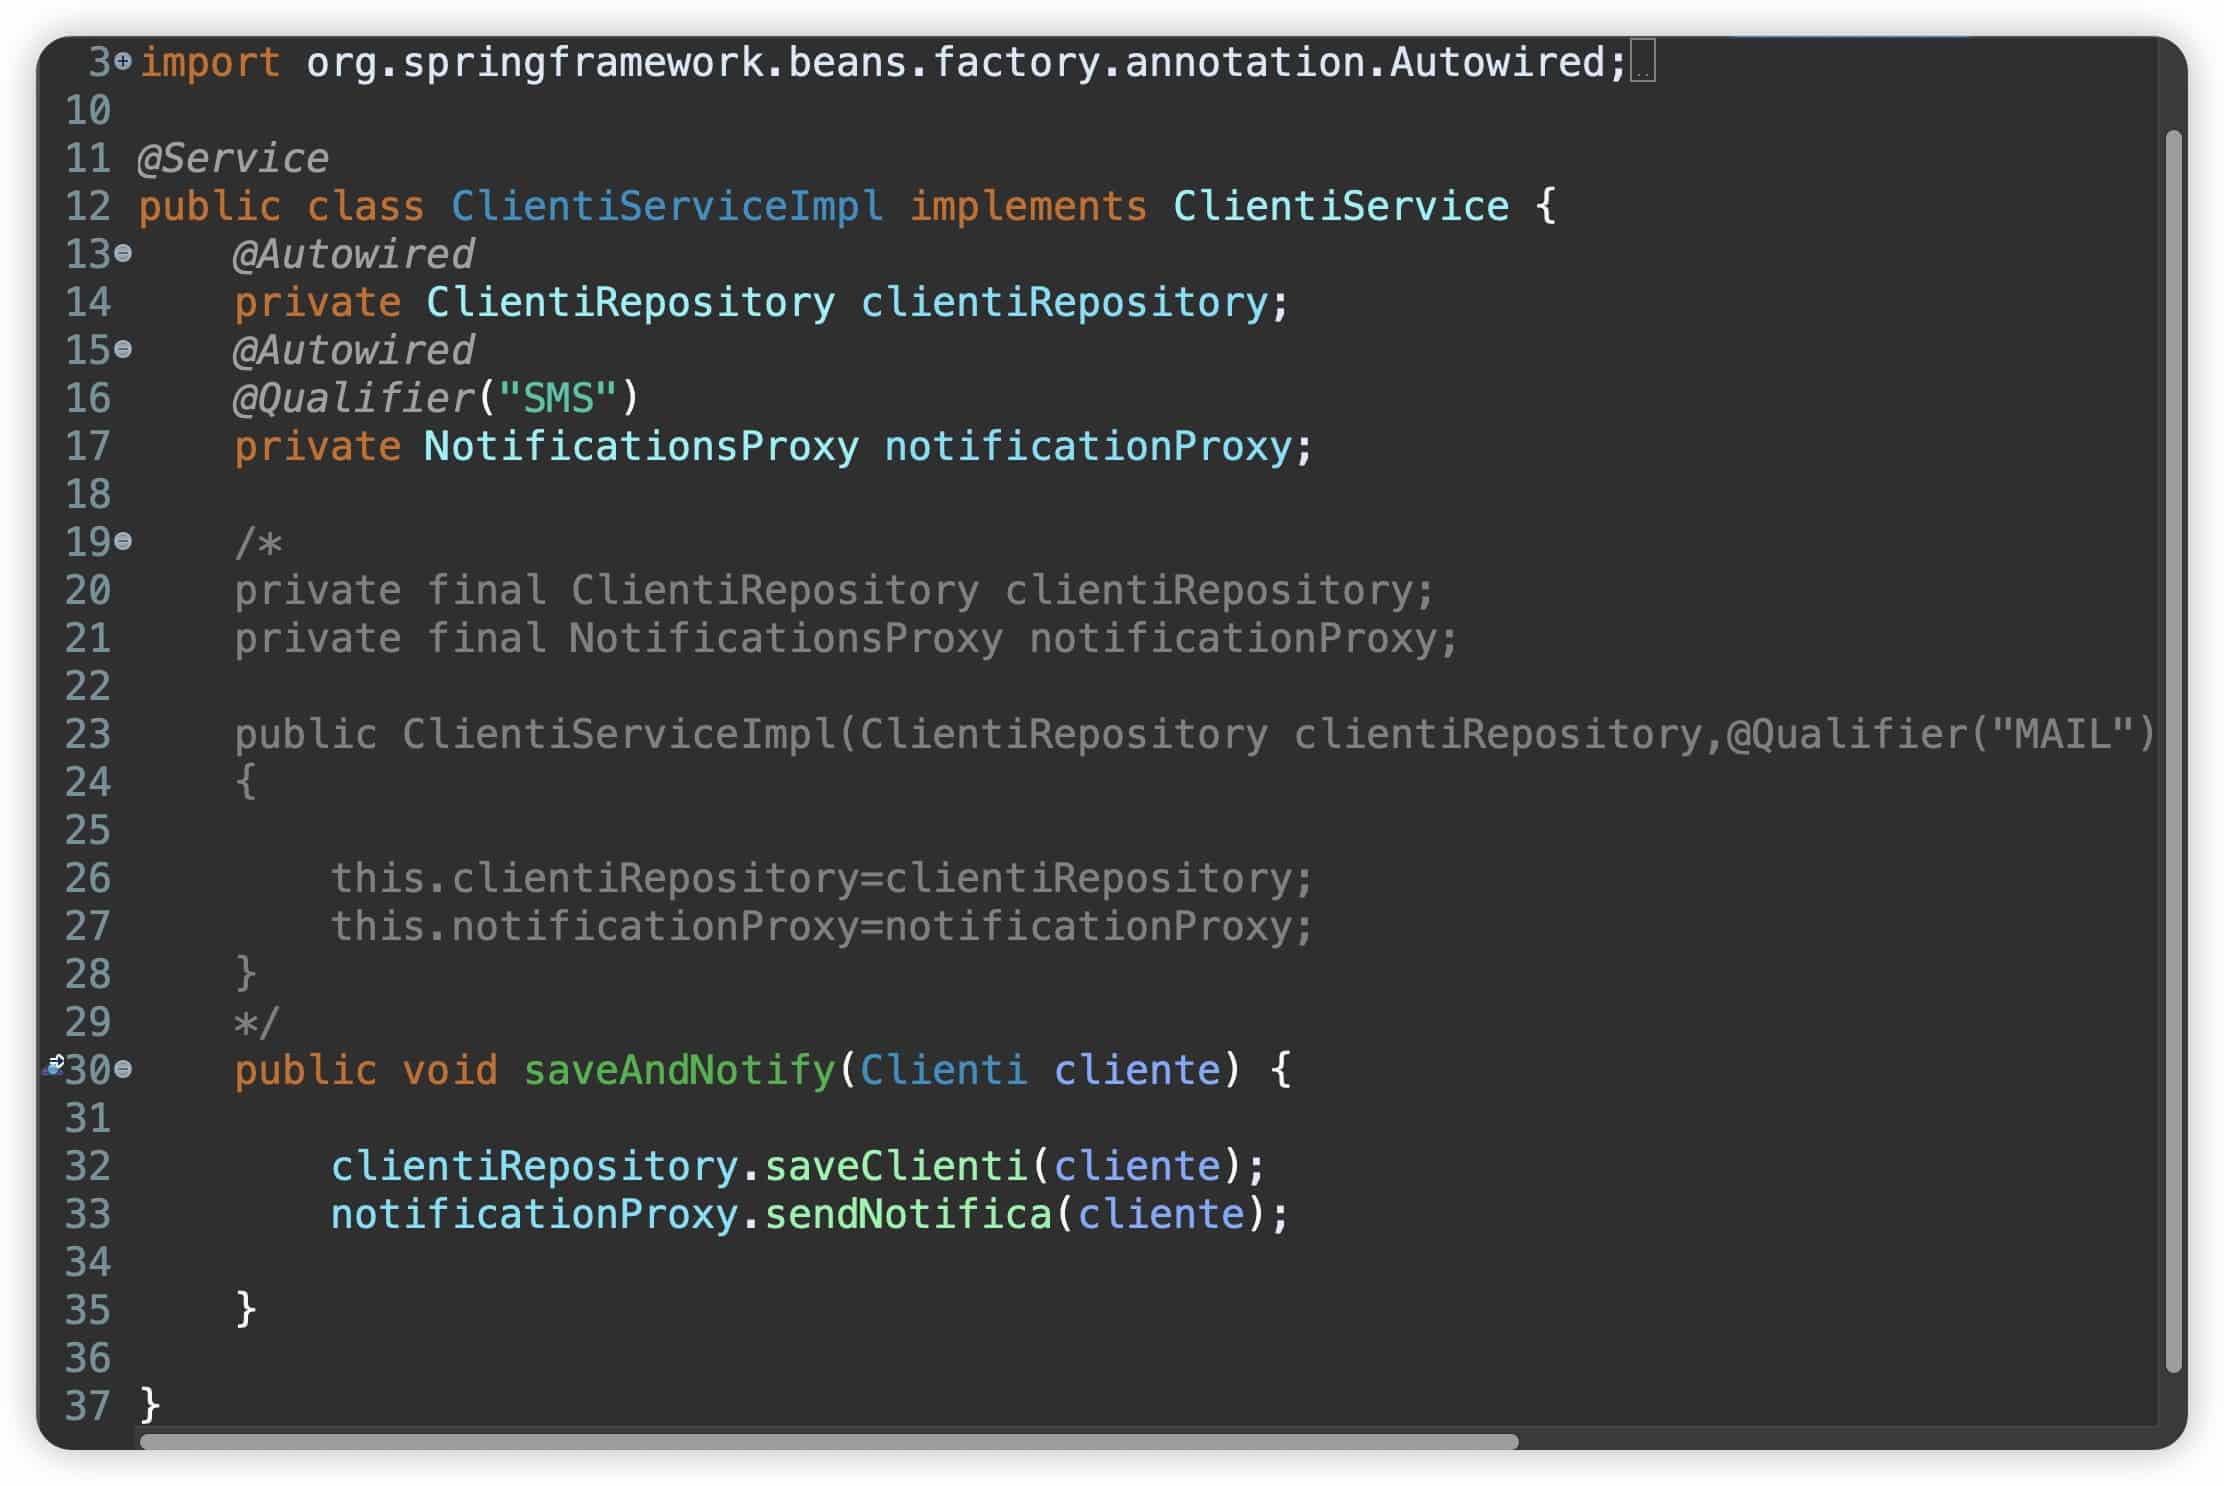Screen dimensions: 2224x1486
Task: Click the vertical scrollbar thumb
Action: (x=2172, y=751)
